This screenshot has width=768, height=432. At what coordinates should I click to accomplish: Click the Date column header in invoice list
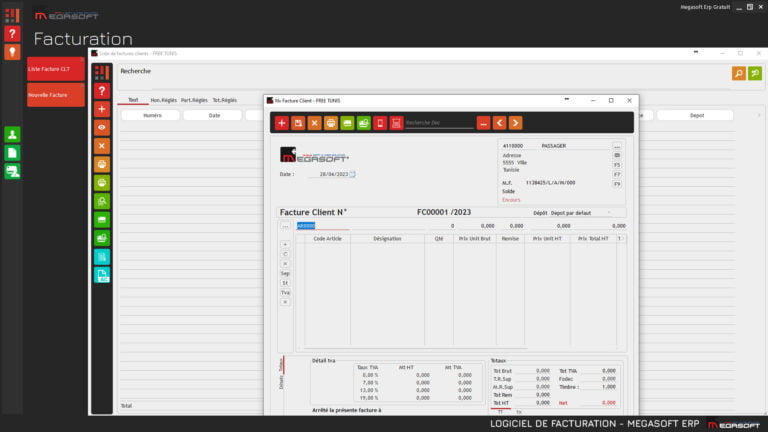click(214, 116)
